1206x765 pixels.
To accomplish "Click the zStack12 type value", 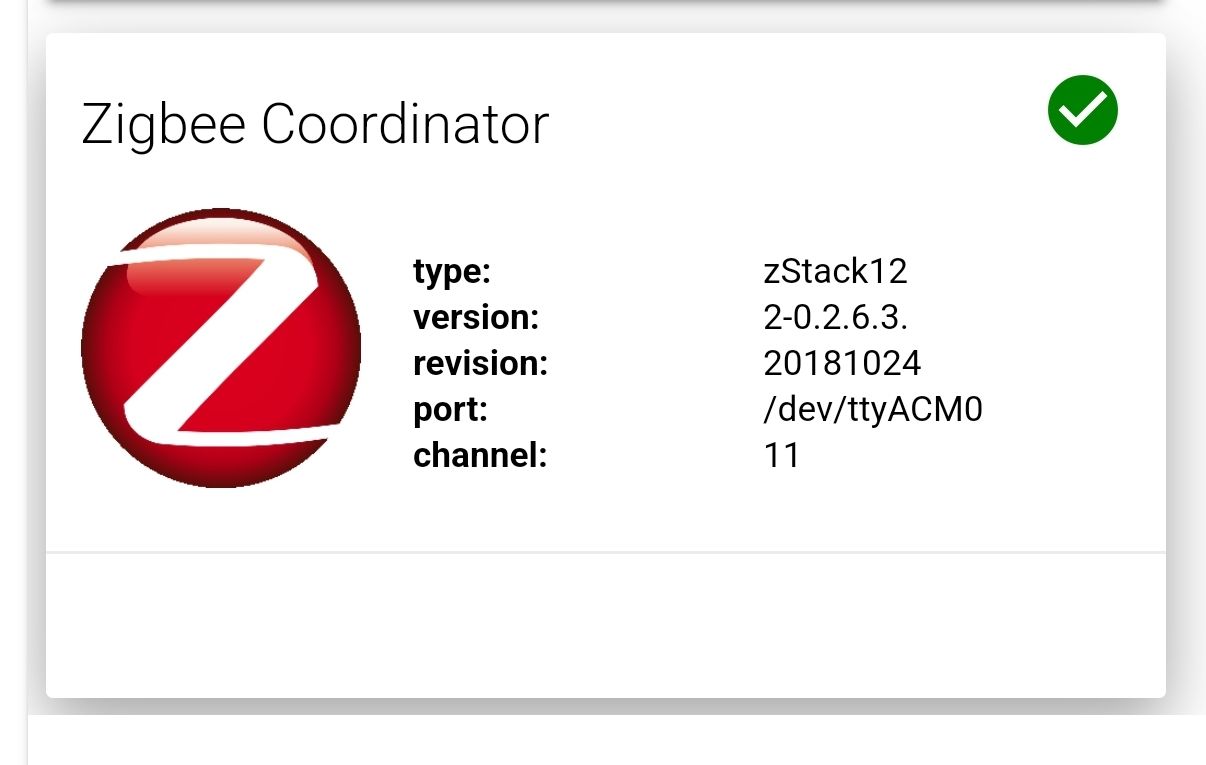I will pos(835,271).
